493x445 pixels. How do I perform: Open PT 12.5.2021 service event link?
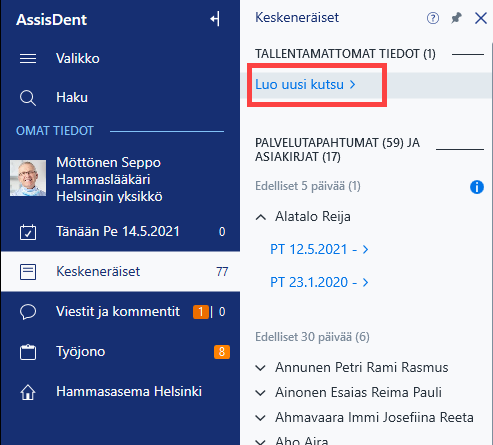[319, 249]
